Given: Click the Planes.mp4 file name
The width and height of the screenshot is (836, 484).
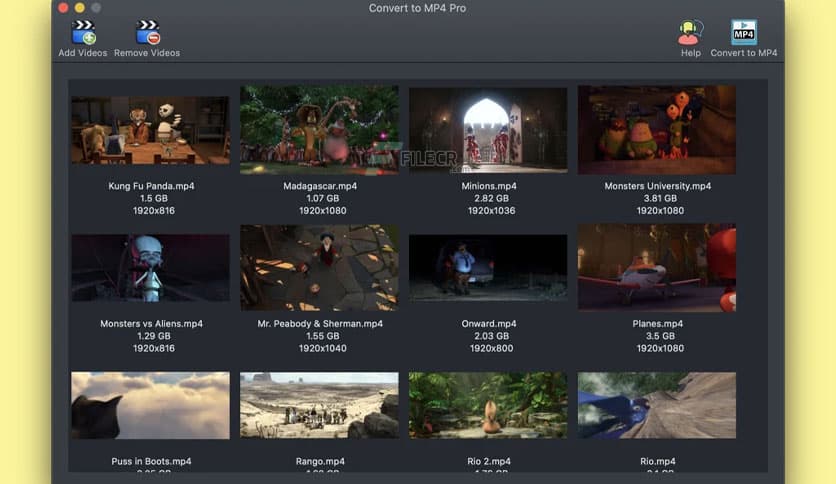Looking at the screenshot, I should [x=657, y=324].
